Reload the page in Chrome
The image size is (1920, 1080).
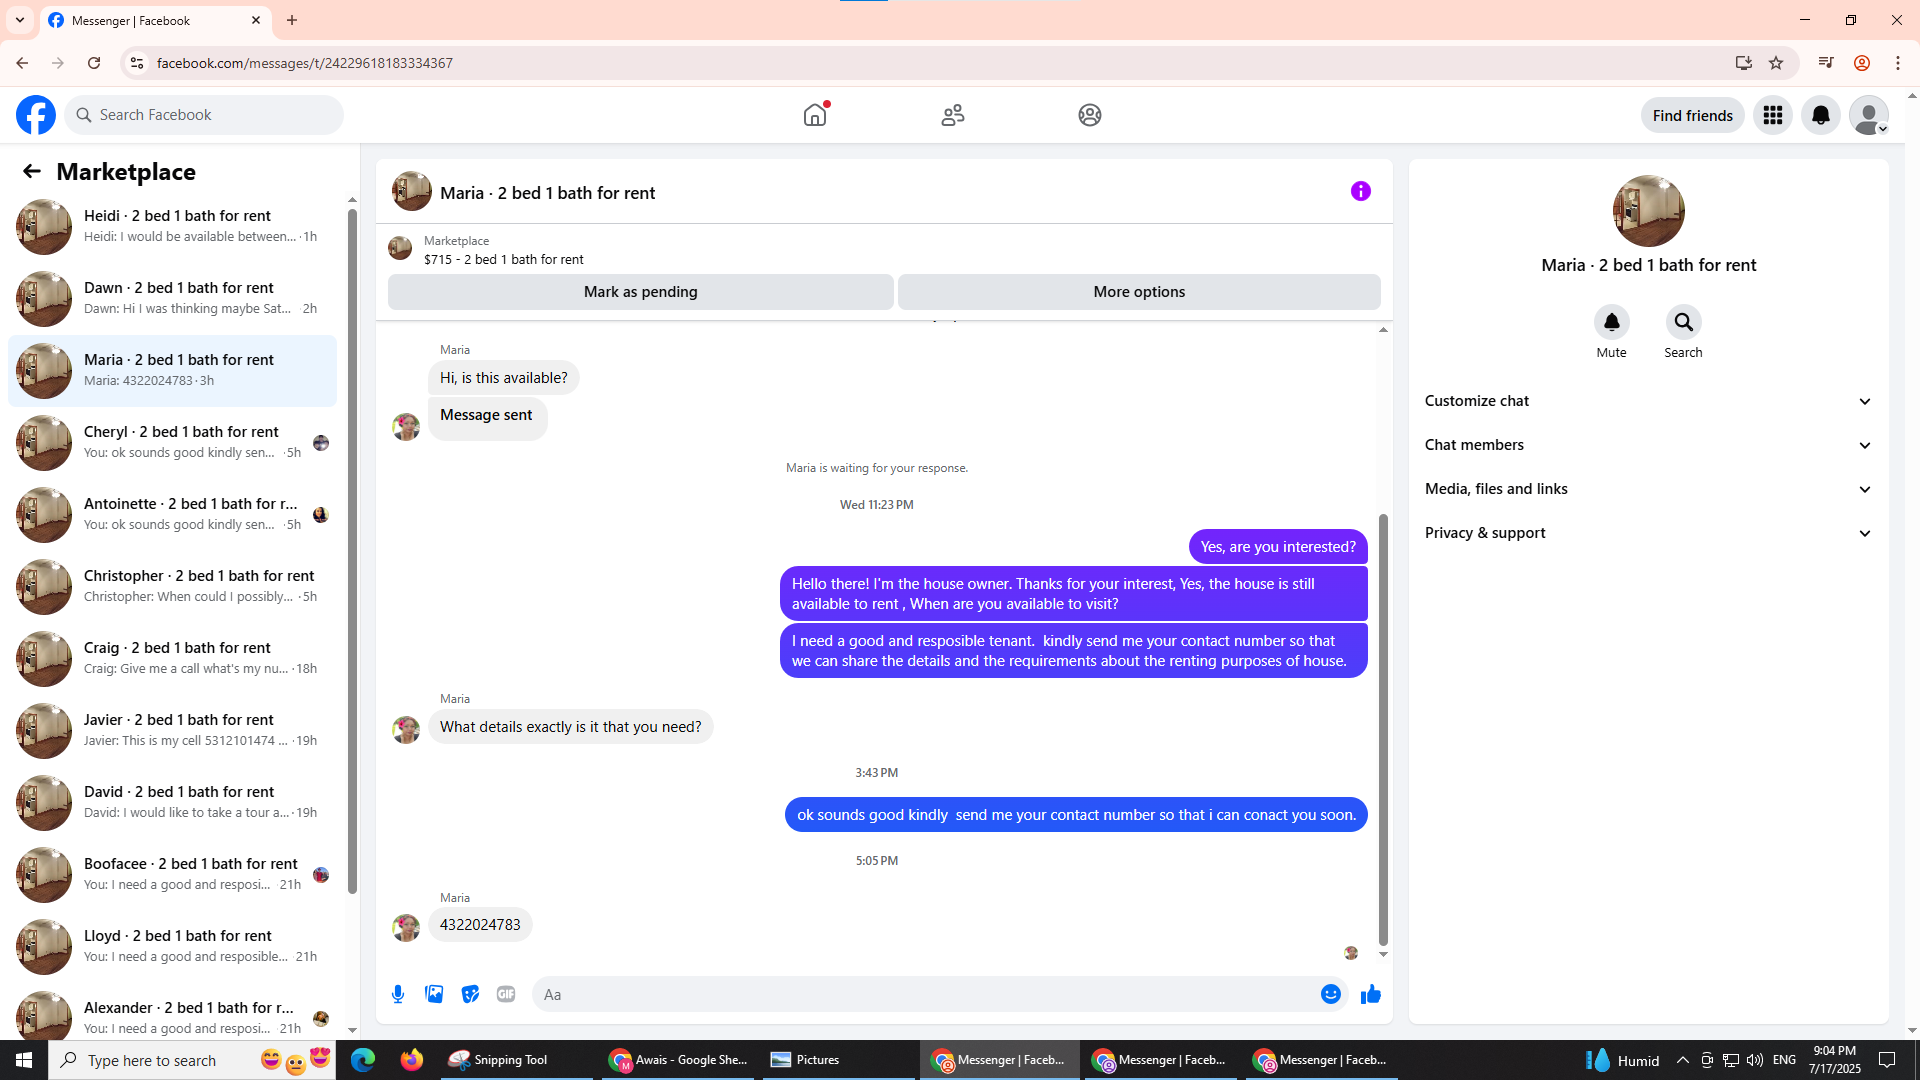[x=94, y=63]
